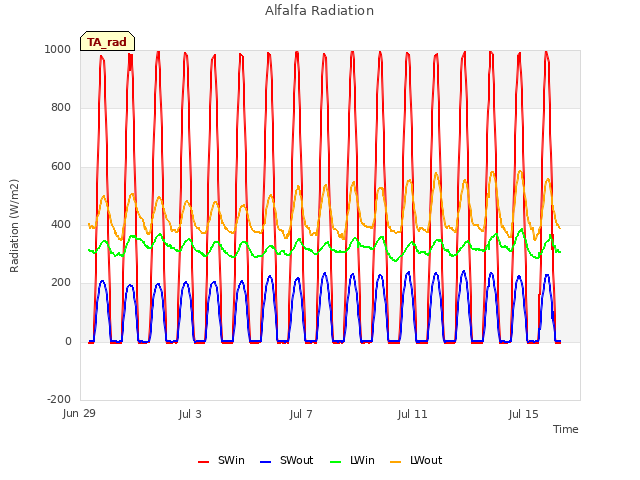The height and width of the screenshot is (480, 640).
Task: Click the red SWin legend color marker
Action: [x=203, y=462]
